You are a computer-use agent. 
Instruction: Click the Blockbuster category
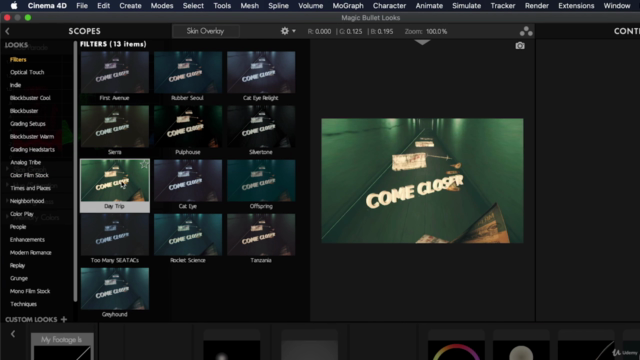tap(24, 111)
